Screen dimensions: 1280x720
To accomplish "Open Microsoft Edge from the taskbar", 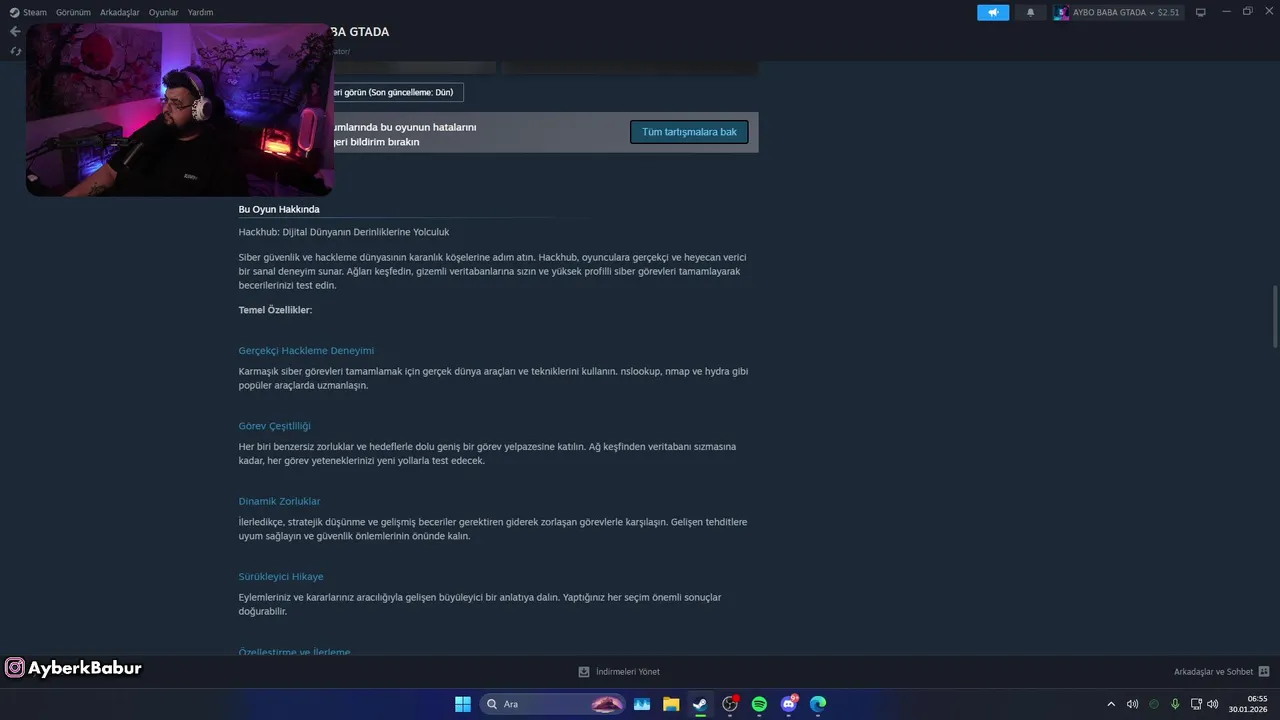I will [818, 704].
